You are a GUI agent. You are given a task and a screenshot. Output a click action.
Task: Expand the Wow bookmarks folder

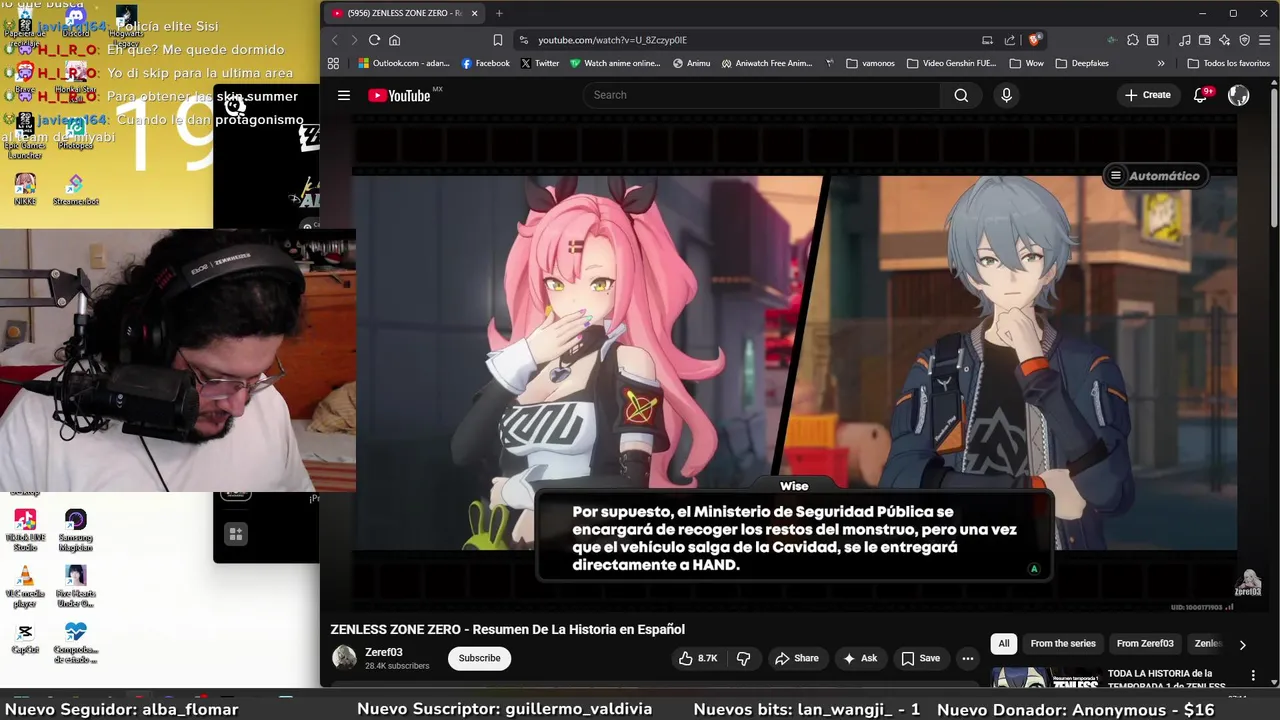pos(1027,63)
